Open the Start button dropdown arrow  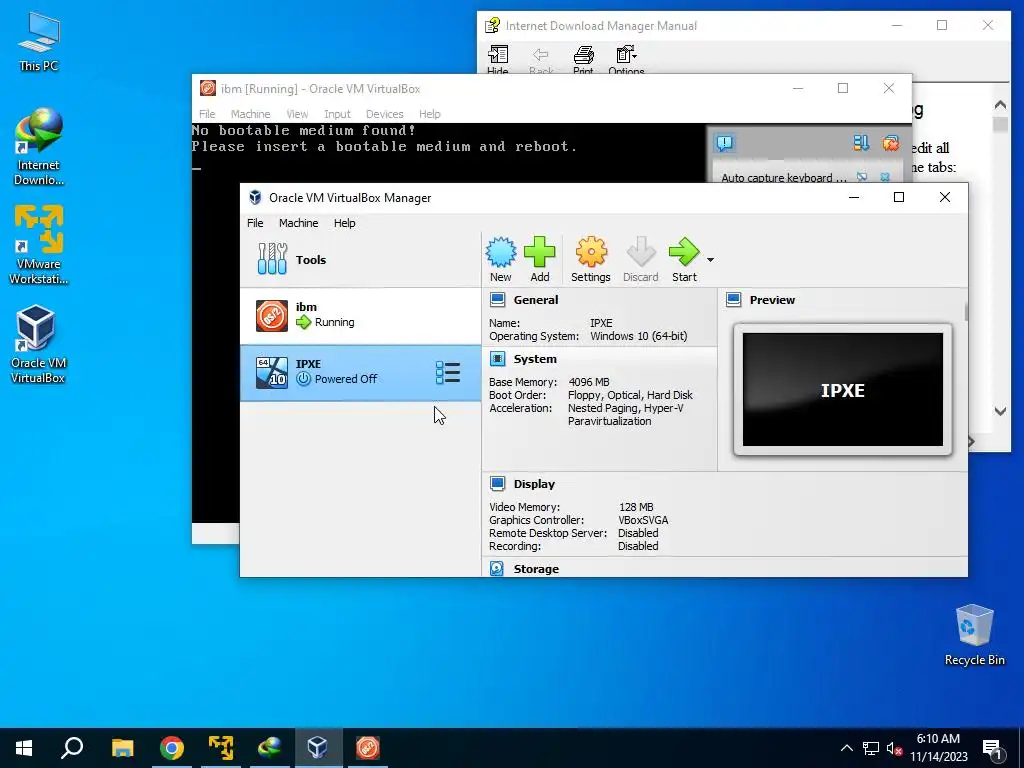pyautogui.click(x=711, y=260)
